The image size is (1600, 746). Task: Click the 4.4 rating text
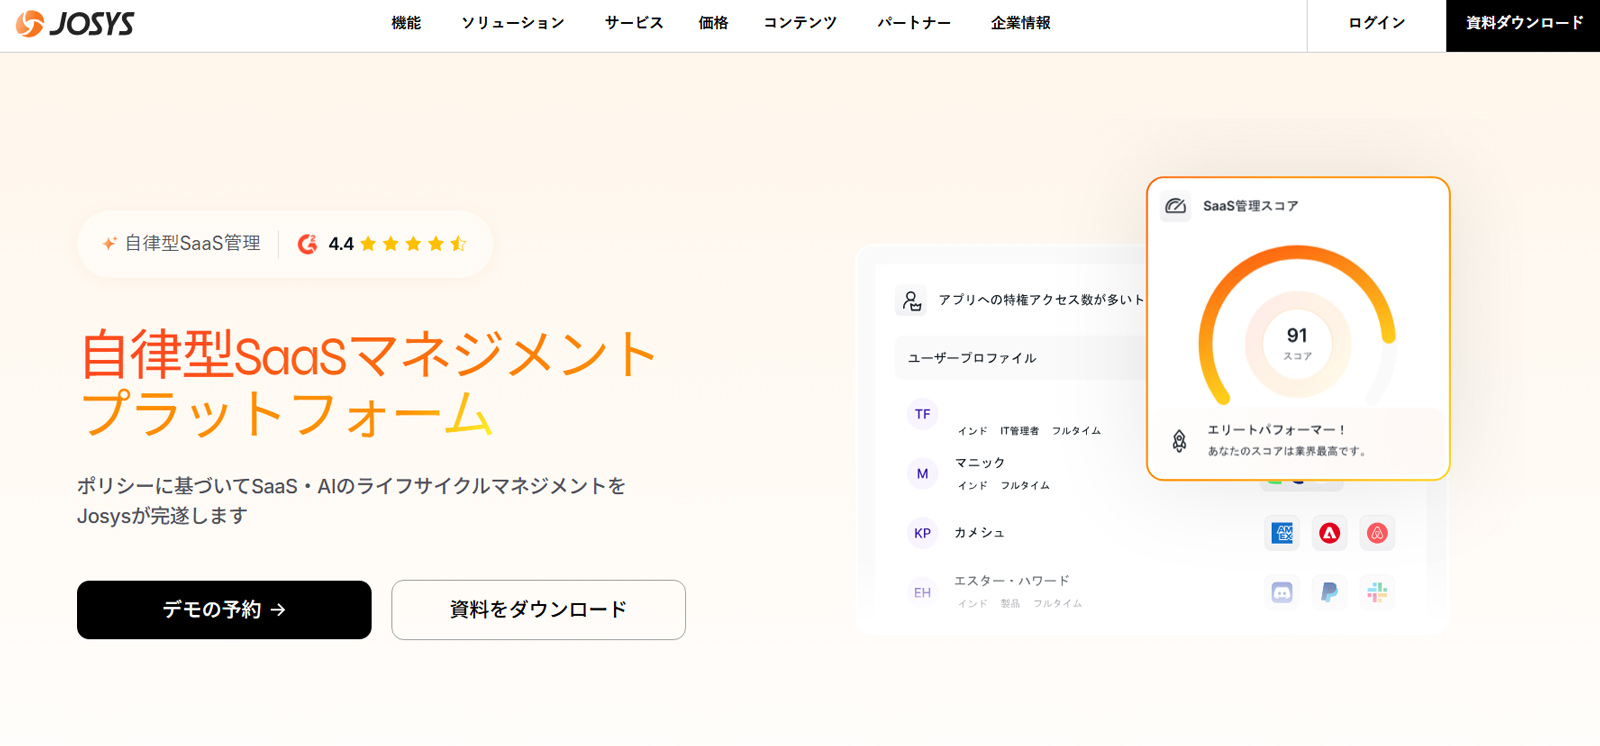(341, 244)
